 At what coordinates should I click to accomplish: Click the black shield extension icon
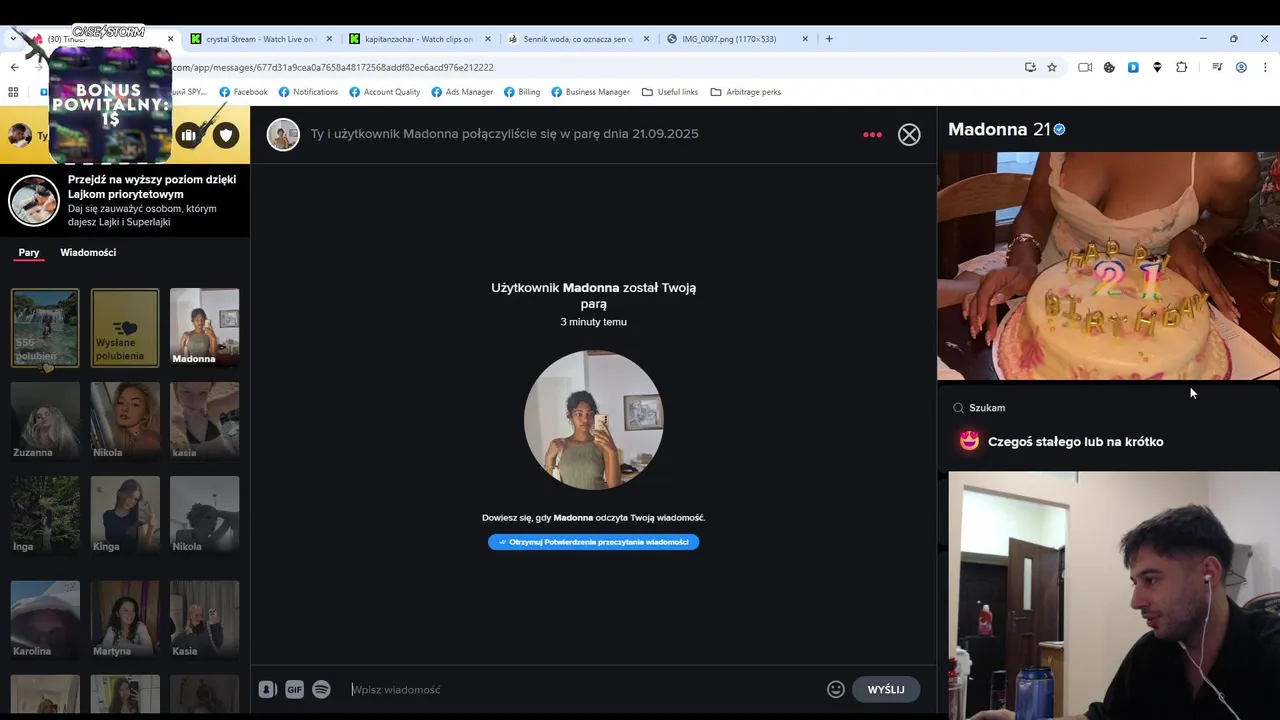coord(1157,67)
